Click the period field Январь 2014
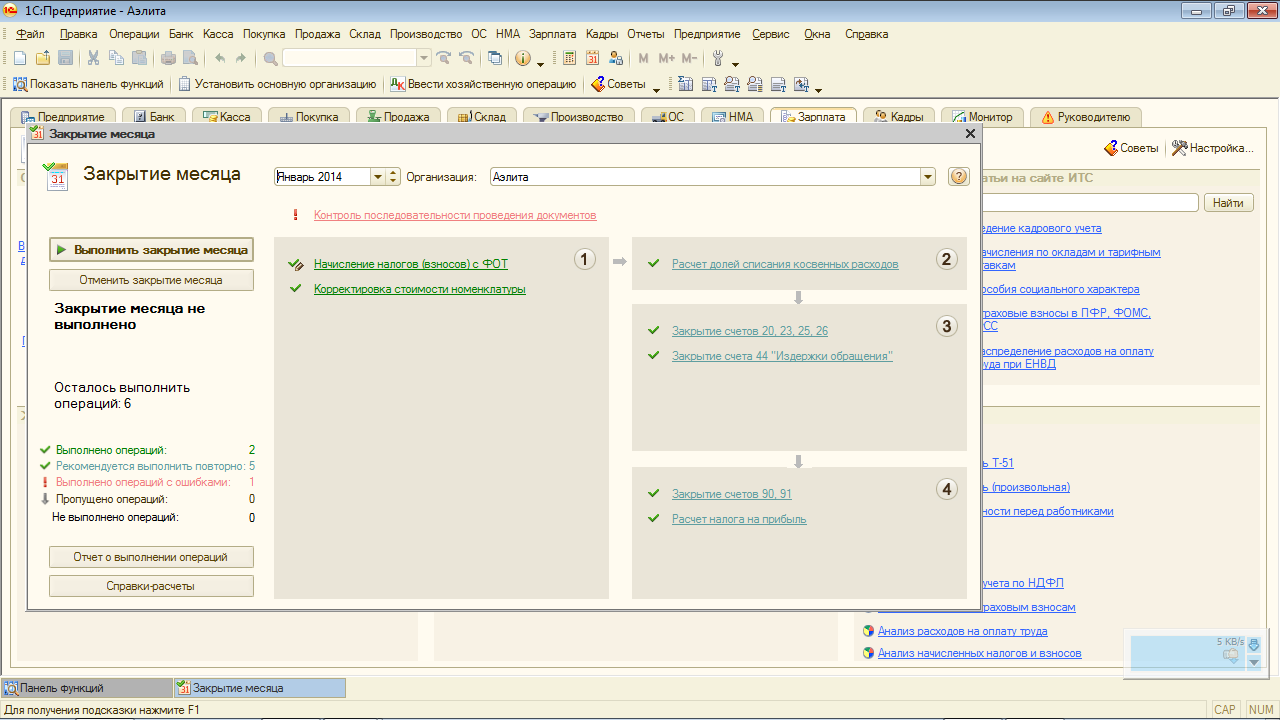Screen dimensions: 1280x720 click(322, 177)
